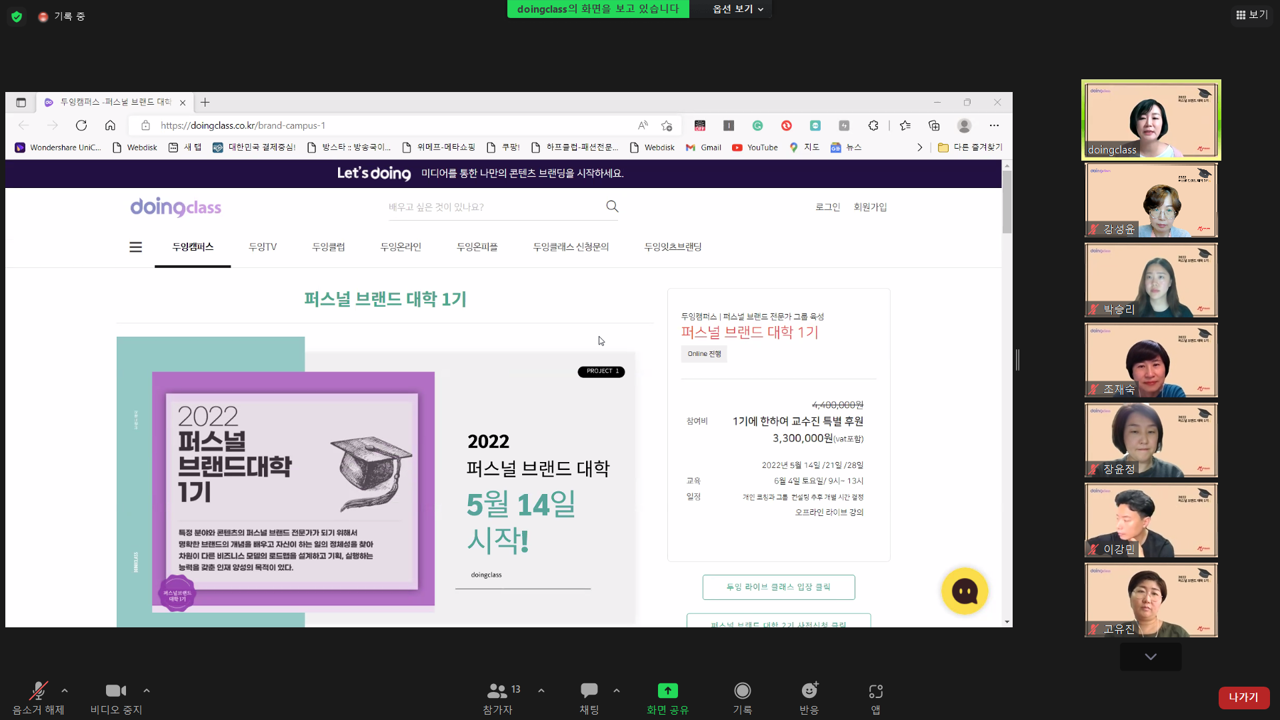Open the yellow chat widget icon
Viewport: 1280px width, 720px height.
[965, 591]
